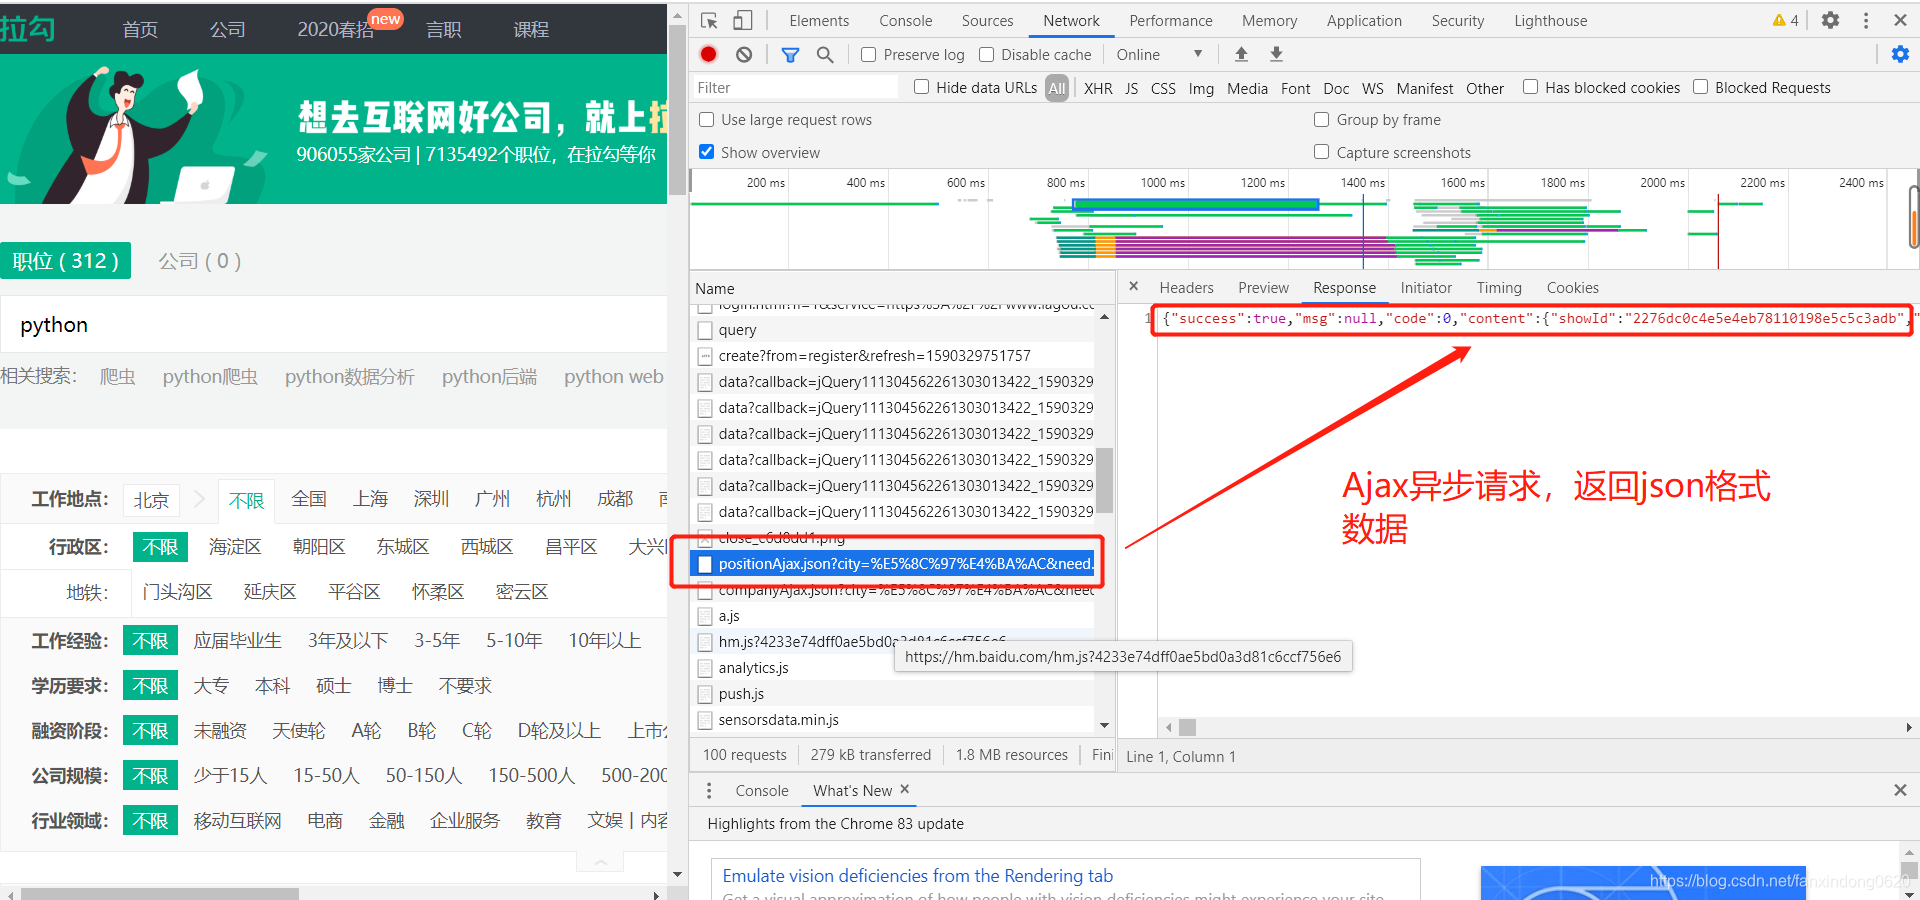1920x900 pixels.
Task: Open network search magnifier icon
Action: tap(825, 55)
